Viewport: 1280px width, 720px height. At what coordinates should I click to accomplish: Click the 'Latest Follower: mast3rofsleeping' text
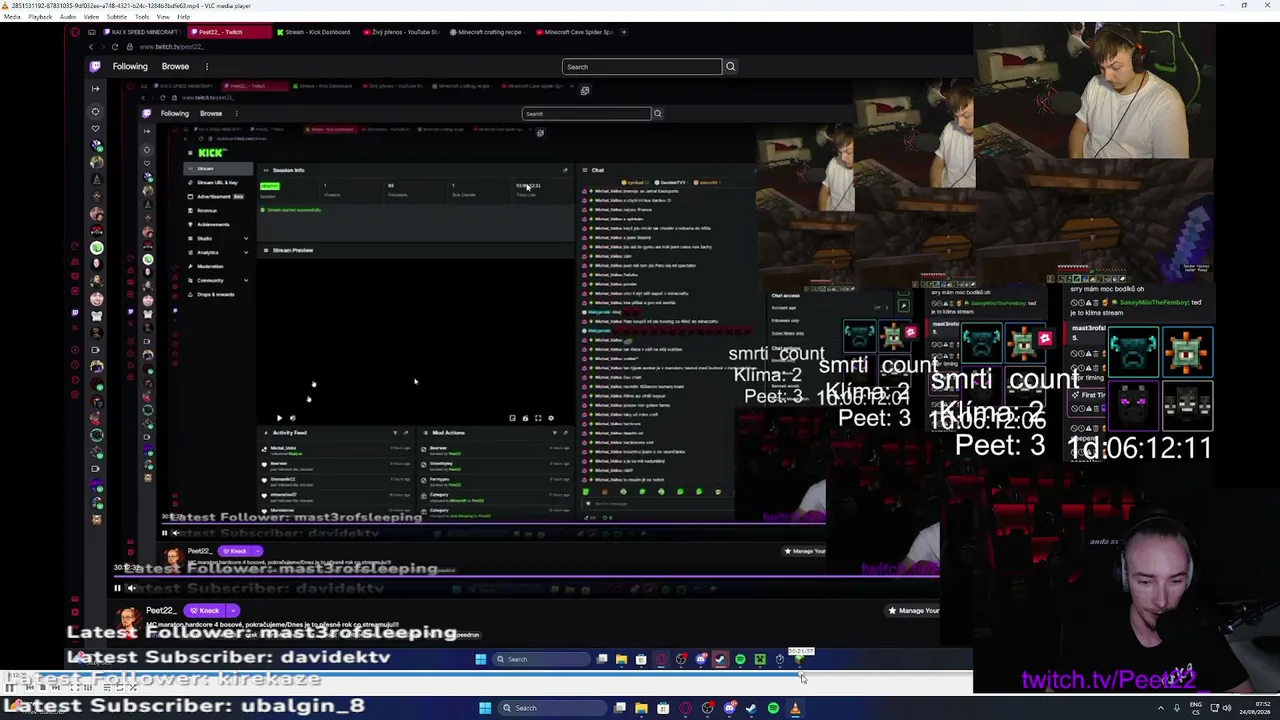pyautogui.click(x=262, y=632)
